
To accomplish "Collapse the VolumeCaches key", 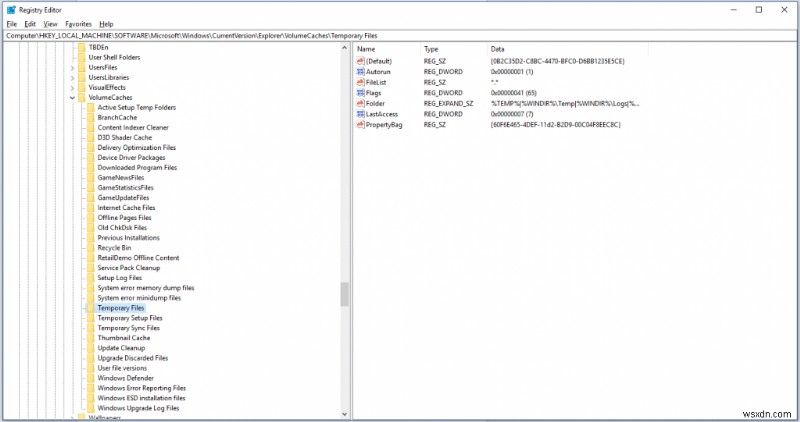I will [72, 97].
